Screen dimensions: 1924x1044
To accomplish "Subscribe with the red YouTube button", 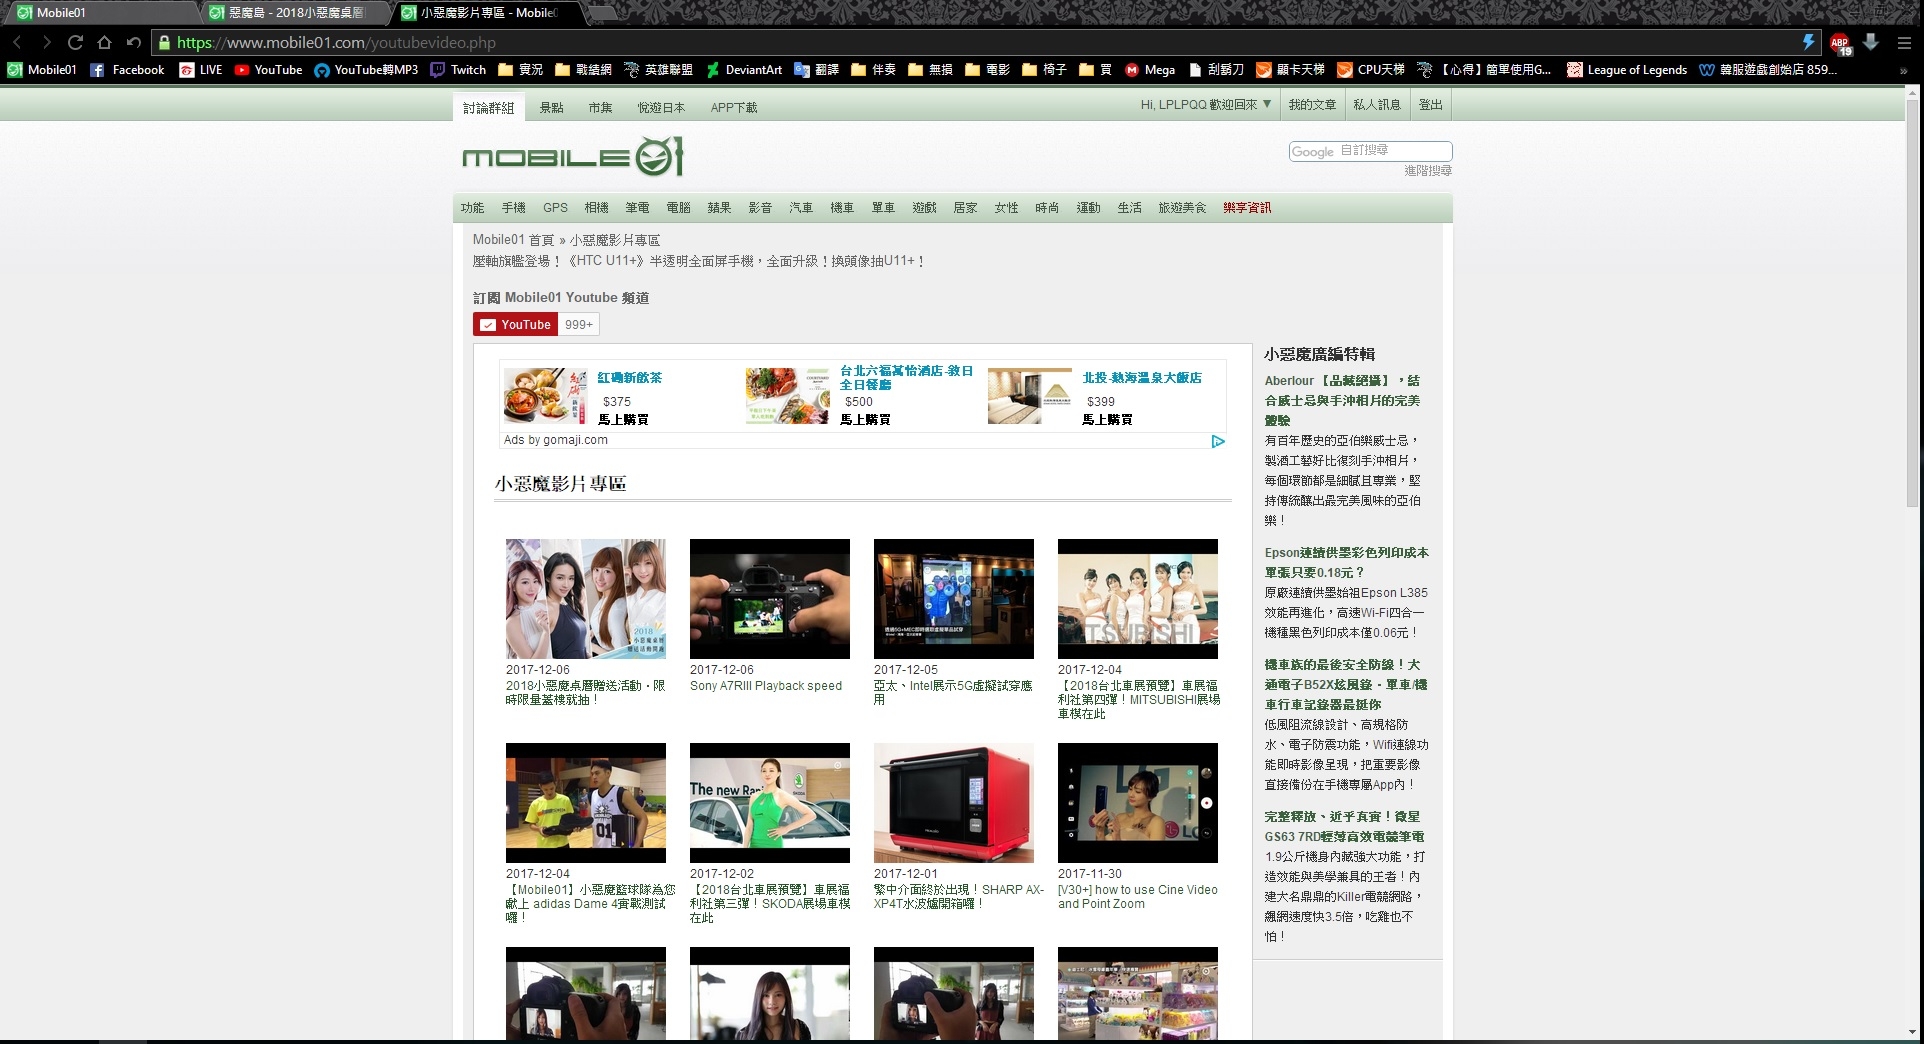I will click(515, 324).
